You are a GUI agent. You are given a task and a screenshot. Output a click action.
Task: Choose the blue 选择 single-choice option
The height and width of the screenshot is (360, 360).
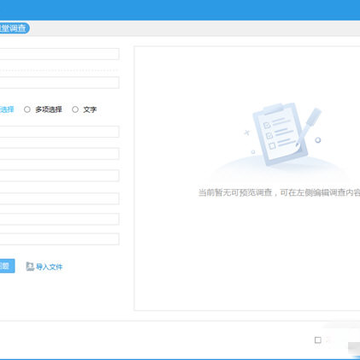point(7,109)
